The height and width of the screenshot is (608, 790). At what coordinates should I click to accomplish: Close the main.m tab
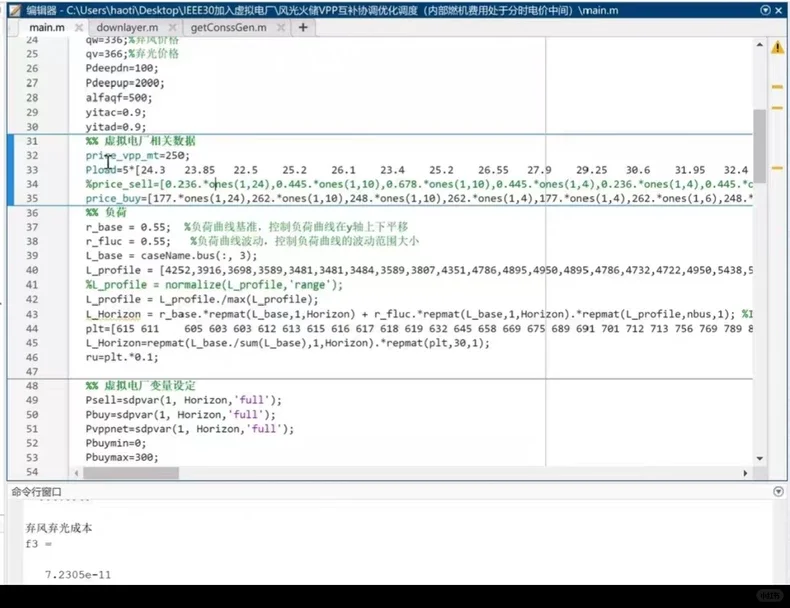click(79, 28)
